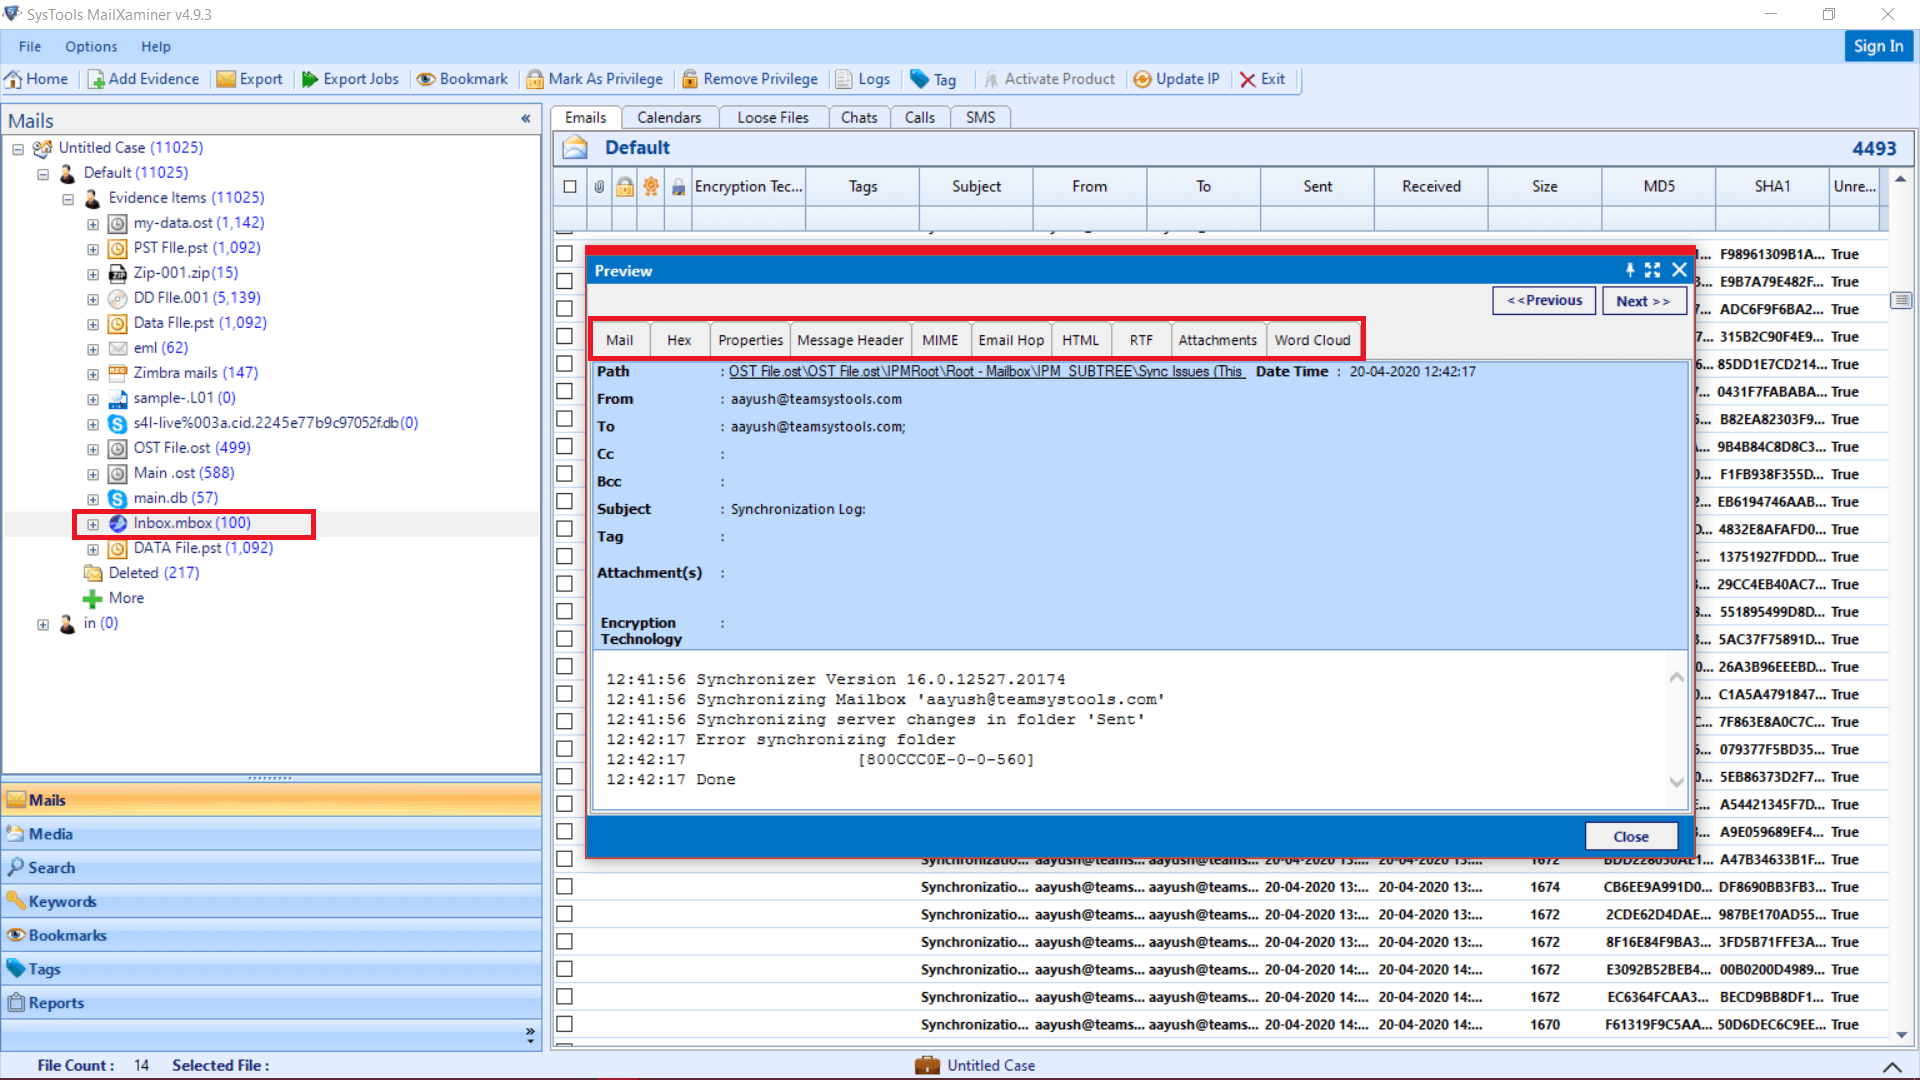This screenshot has width=1920, height=1080.
Task: Check row with MD5 2CDE62D4DAE
Action: 565,914
